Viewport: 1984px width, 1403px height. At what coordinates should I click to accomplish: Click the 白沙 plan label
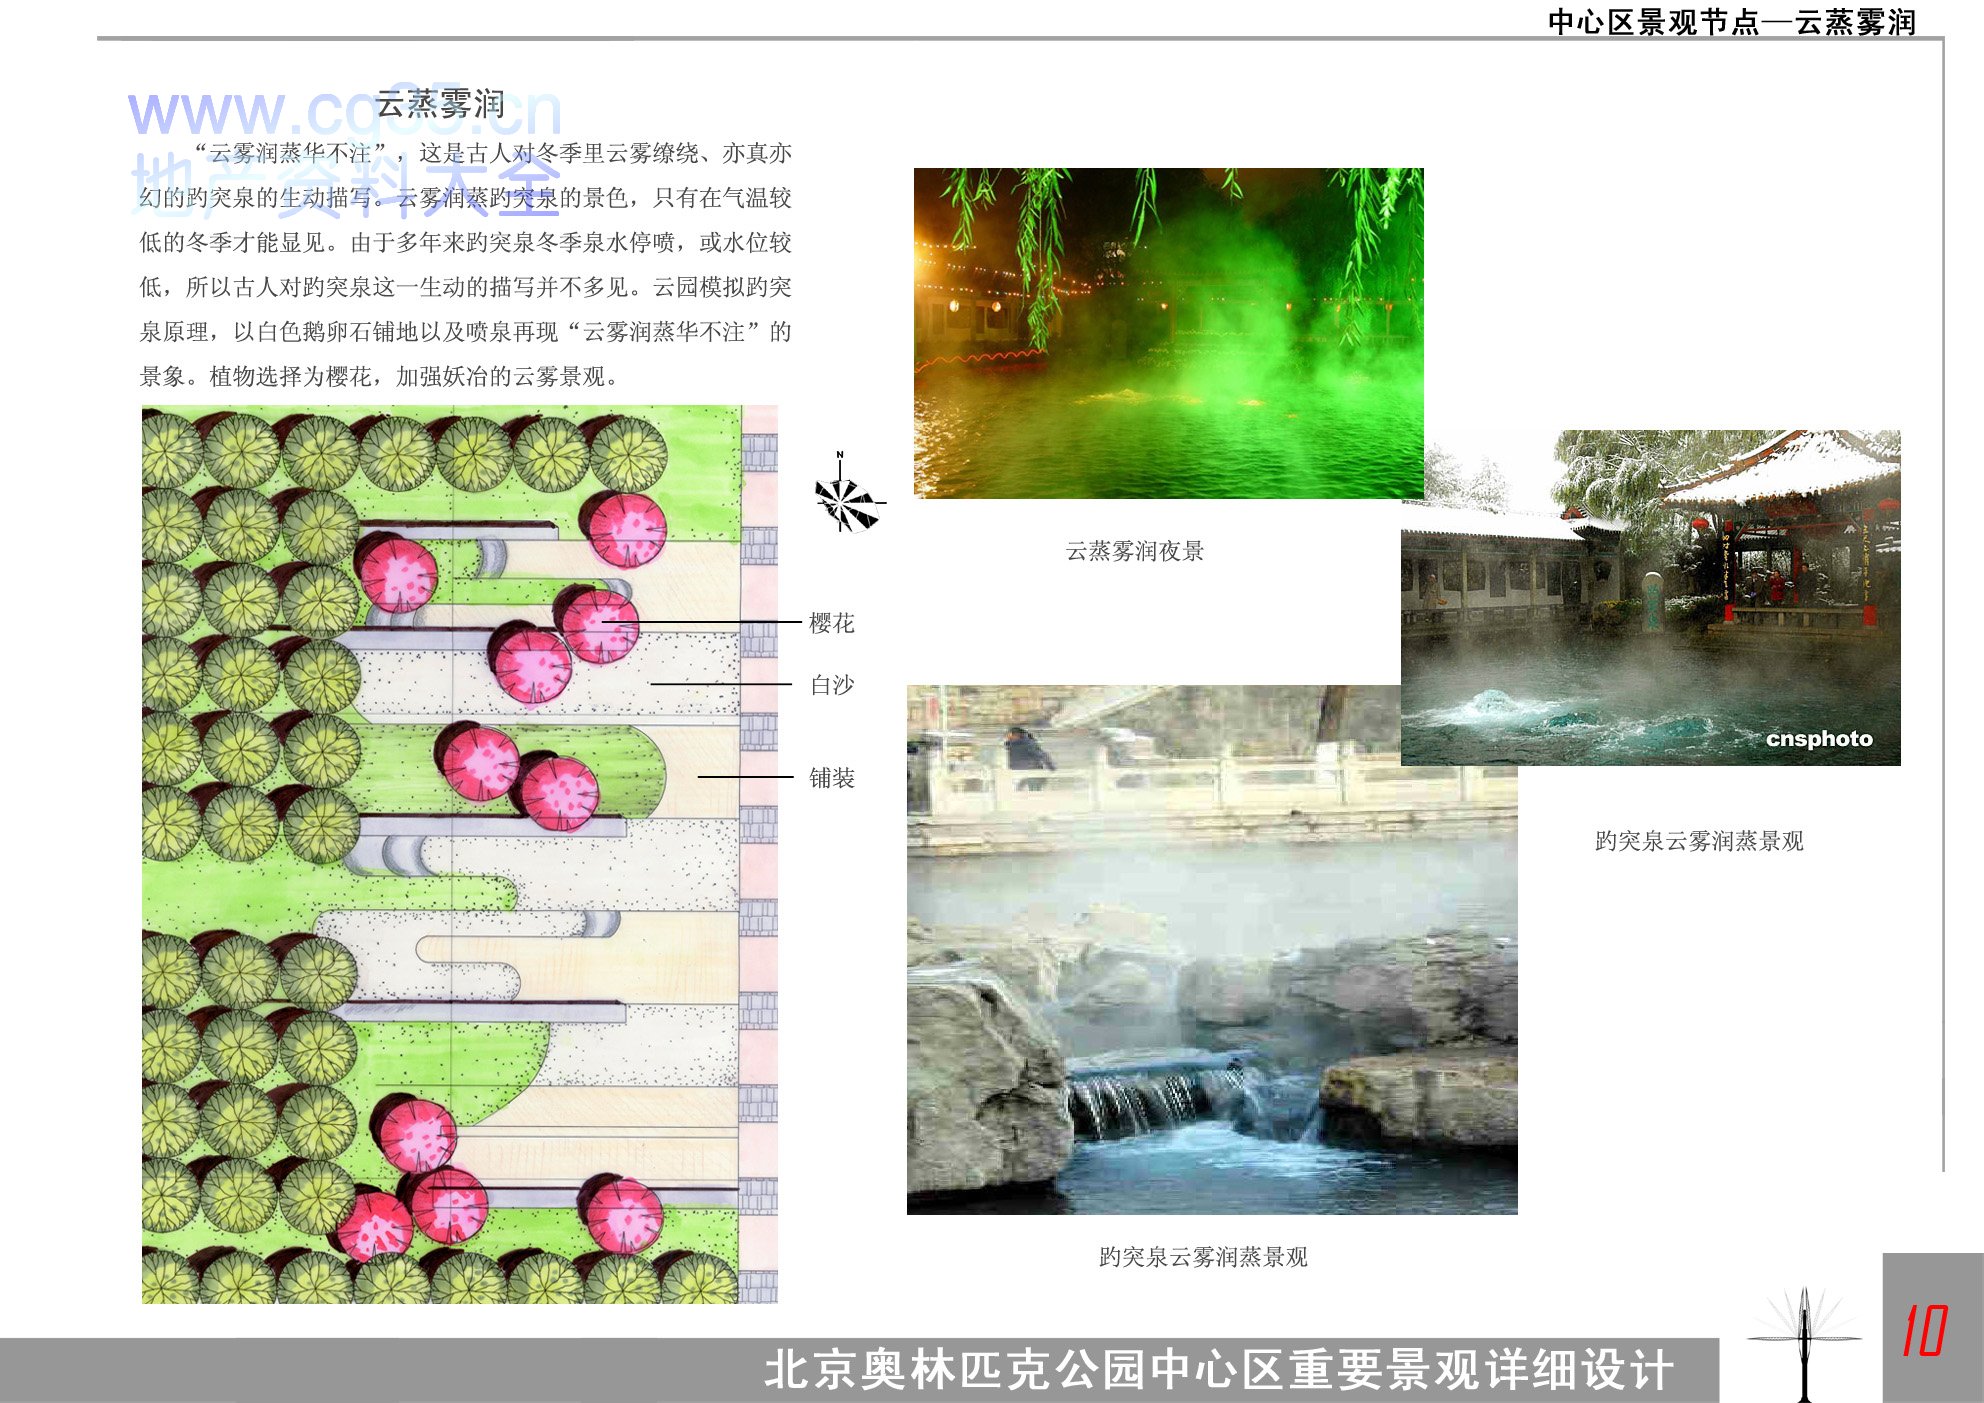[x=831, y=685]
